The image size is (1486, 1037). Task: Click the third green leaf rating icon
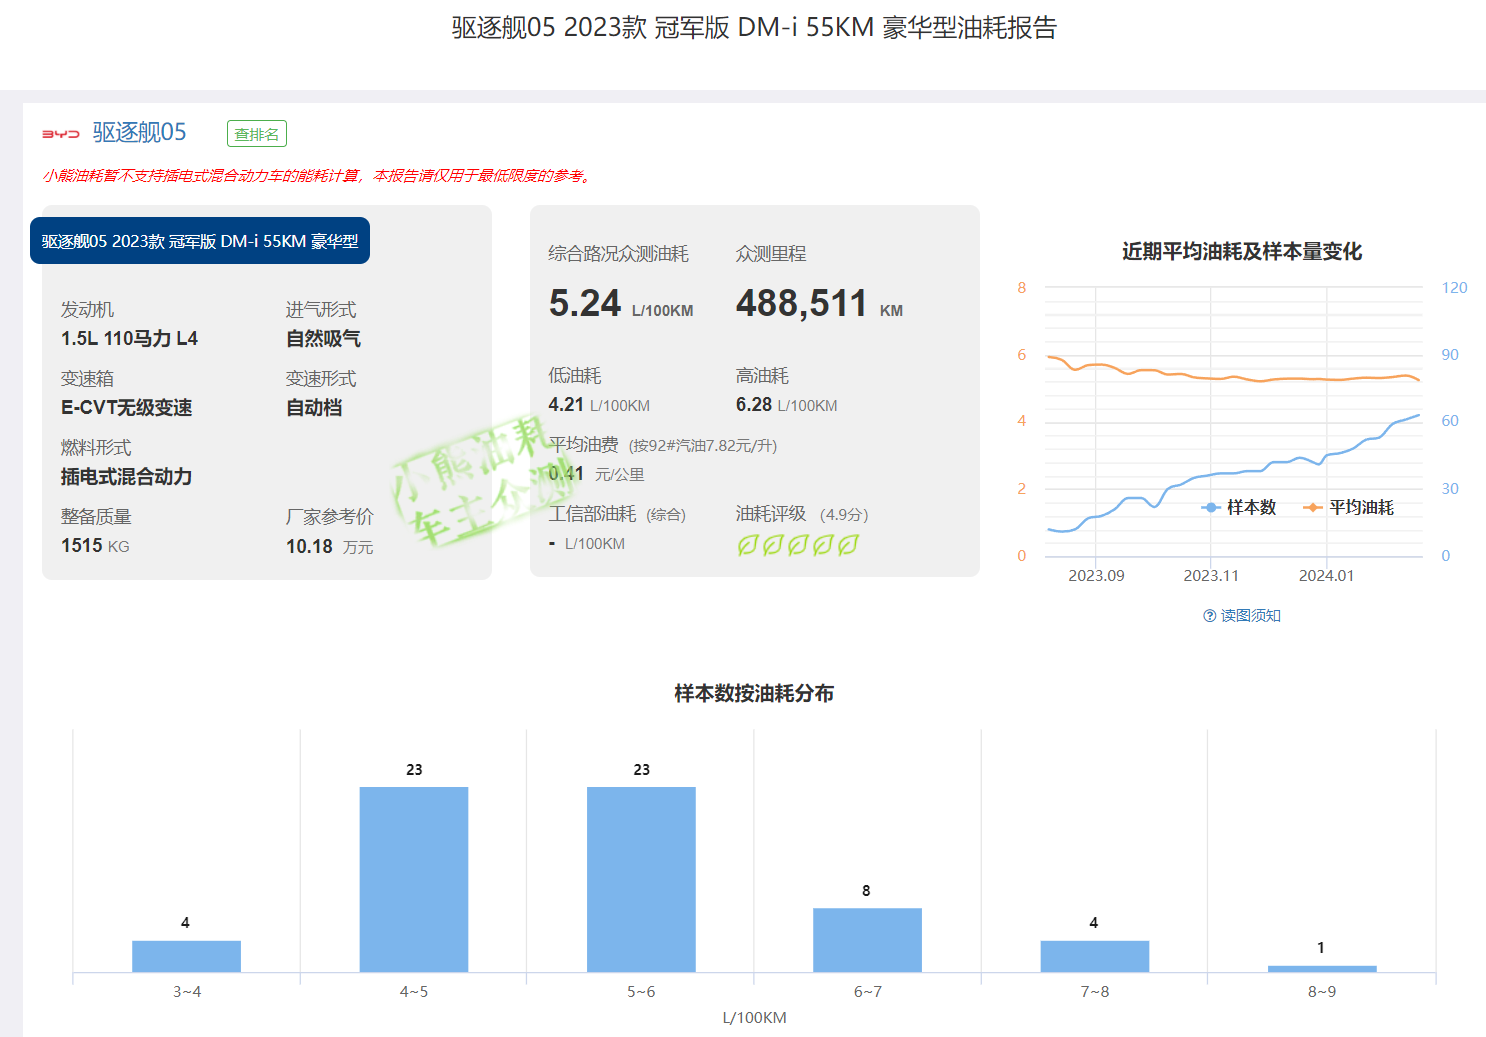797,545
